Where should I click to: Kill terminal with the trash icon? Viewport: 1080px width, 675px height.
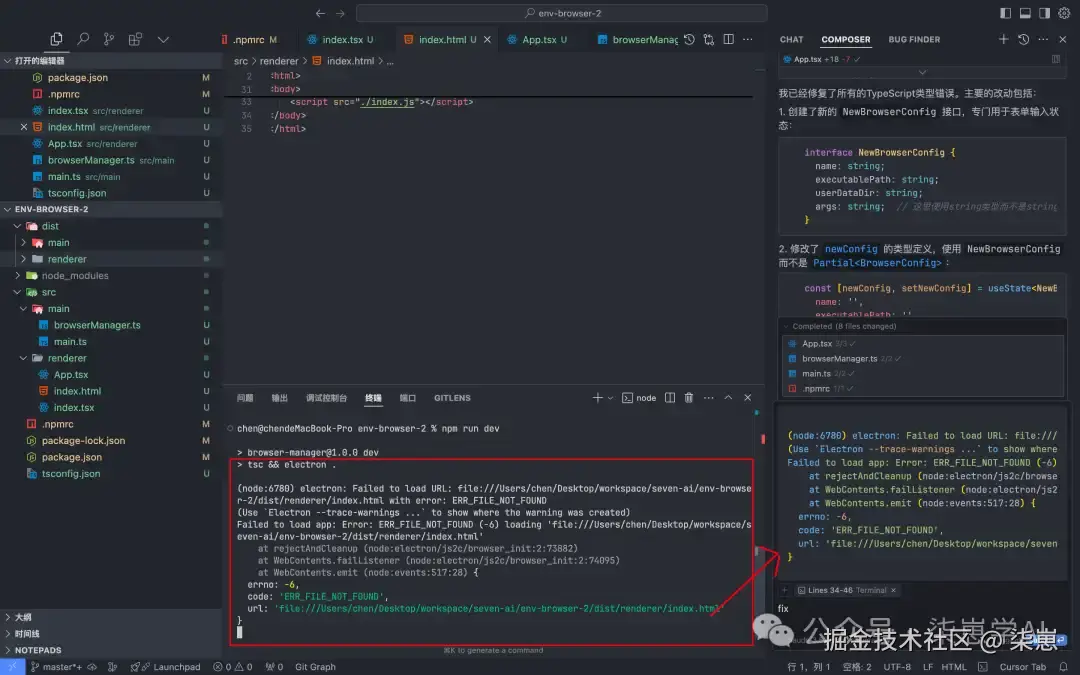pos(689,397)
